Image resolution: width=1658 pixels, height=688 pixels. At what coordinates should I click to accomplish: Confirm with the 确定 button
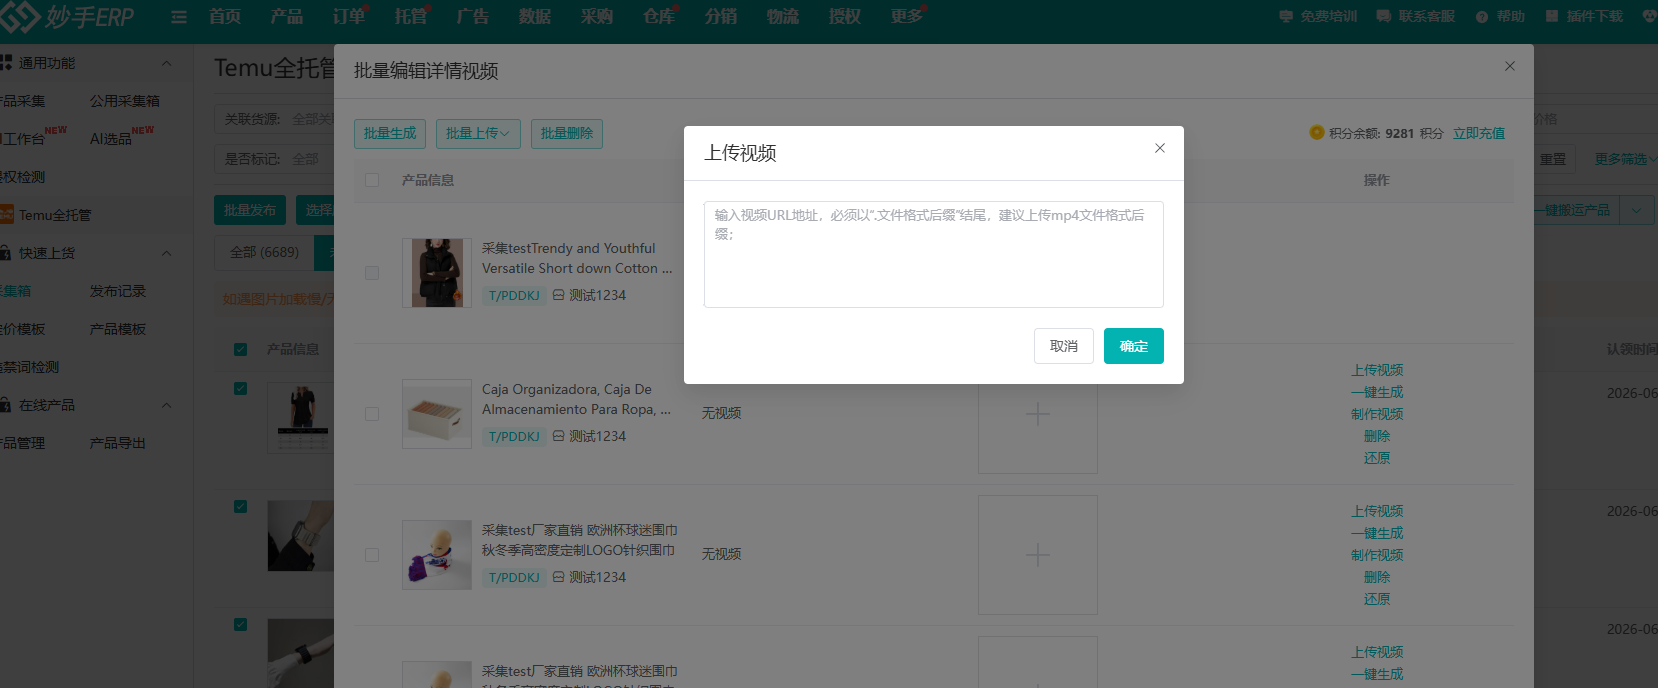coord(1134,346)
